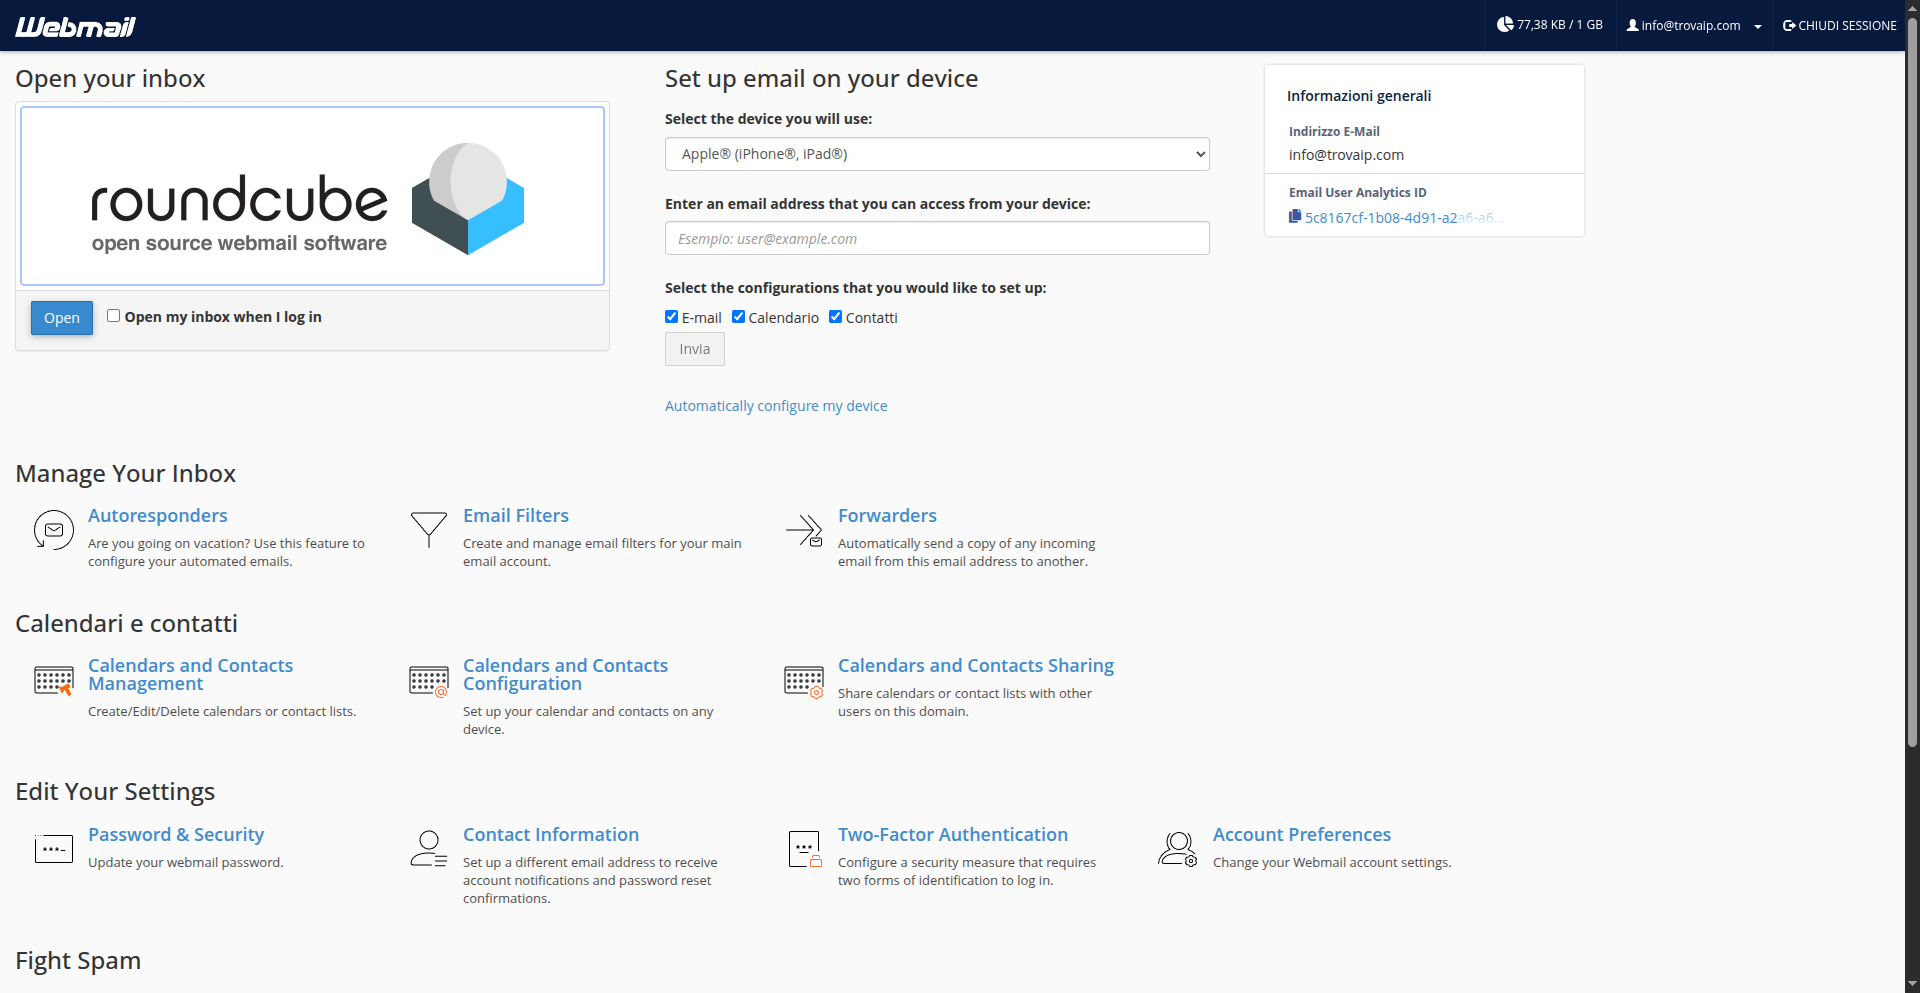Click the Invia submit button
1920x993 pixels.
(695, 349)
